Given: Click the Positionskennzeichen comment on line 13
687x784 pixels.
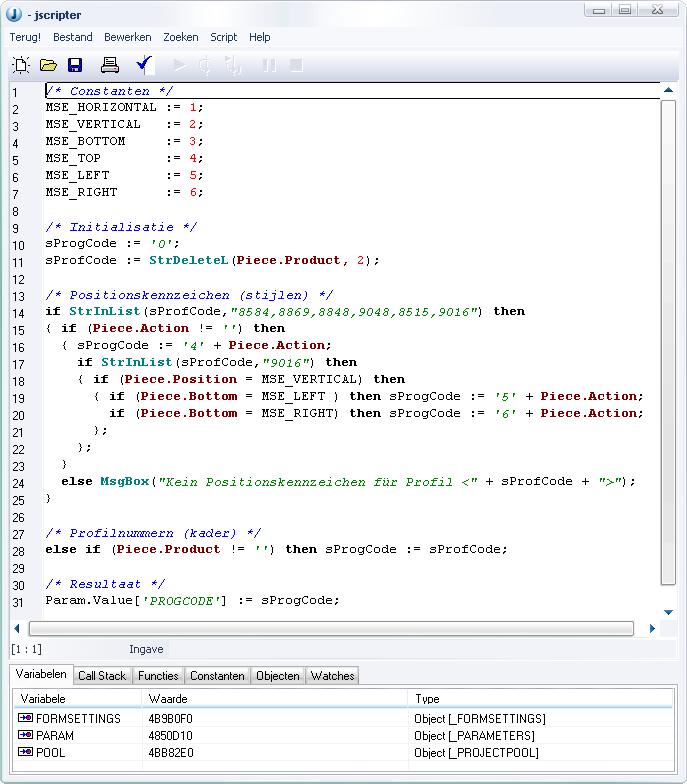Looking at the screenshot, I should [189, 295].
